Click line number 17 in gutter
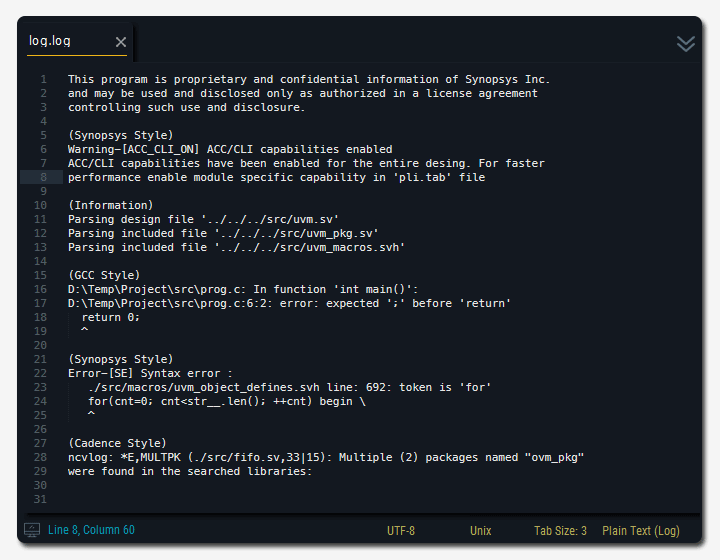The width and height of the screenshot is (720, 560). [x=40, y=303]
